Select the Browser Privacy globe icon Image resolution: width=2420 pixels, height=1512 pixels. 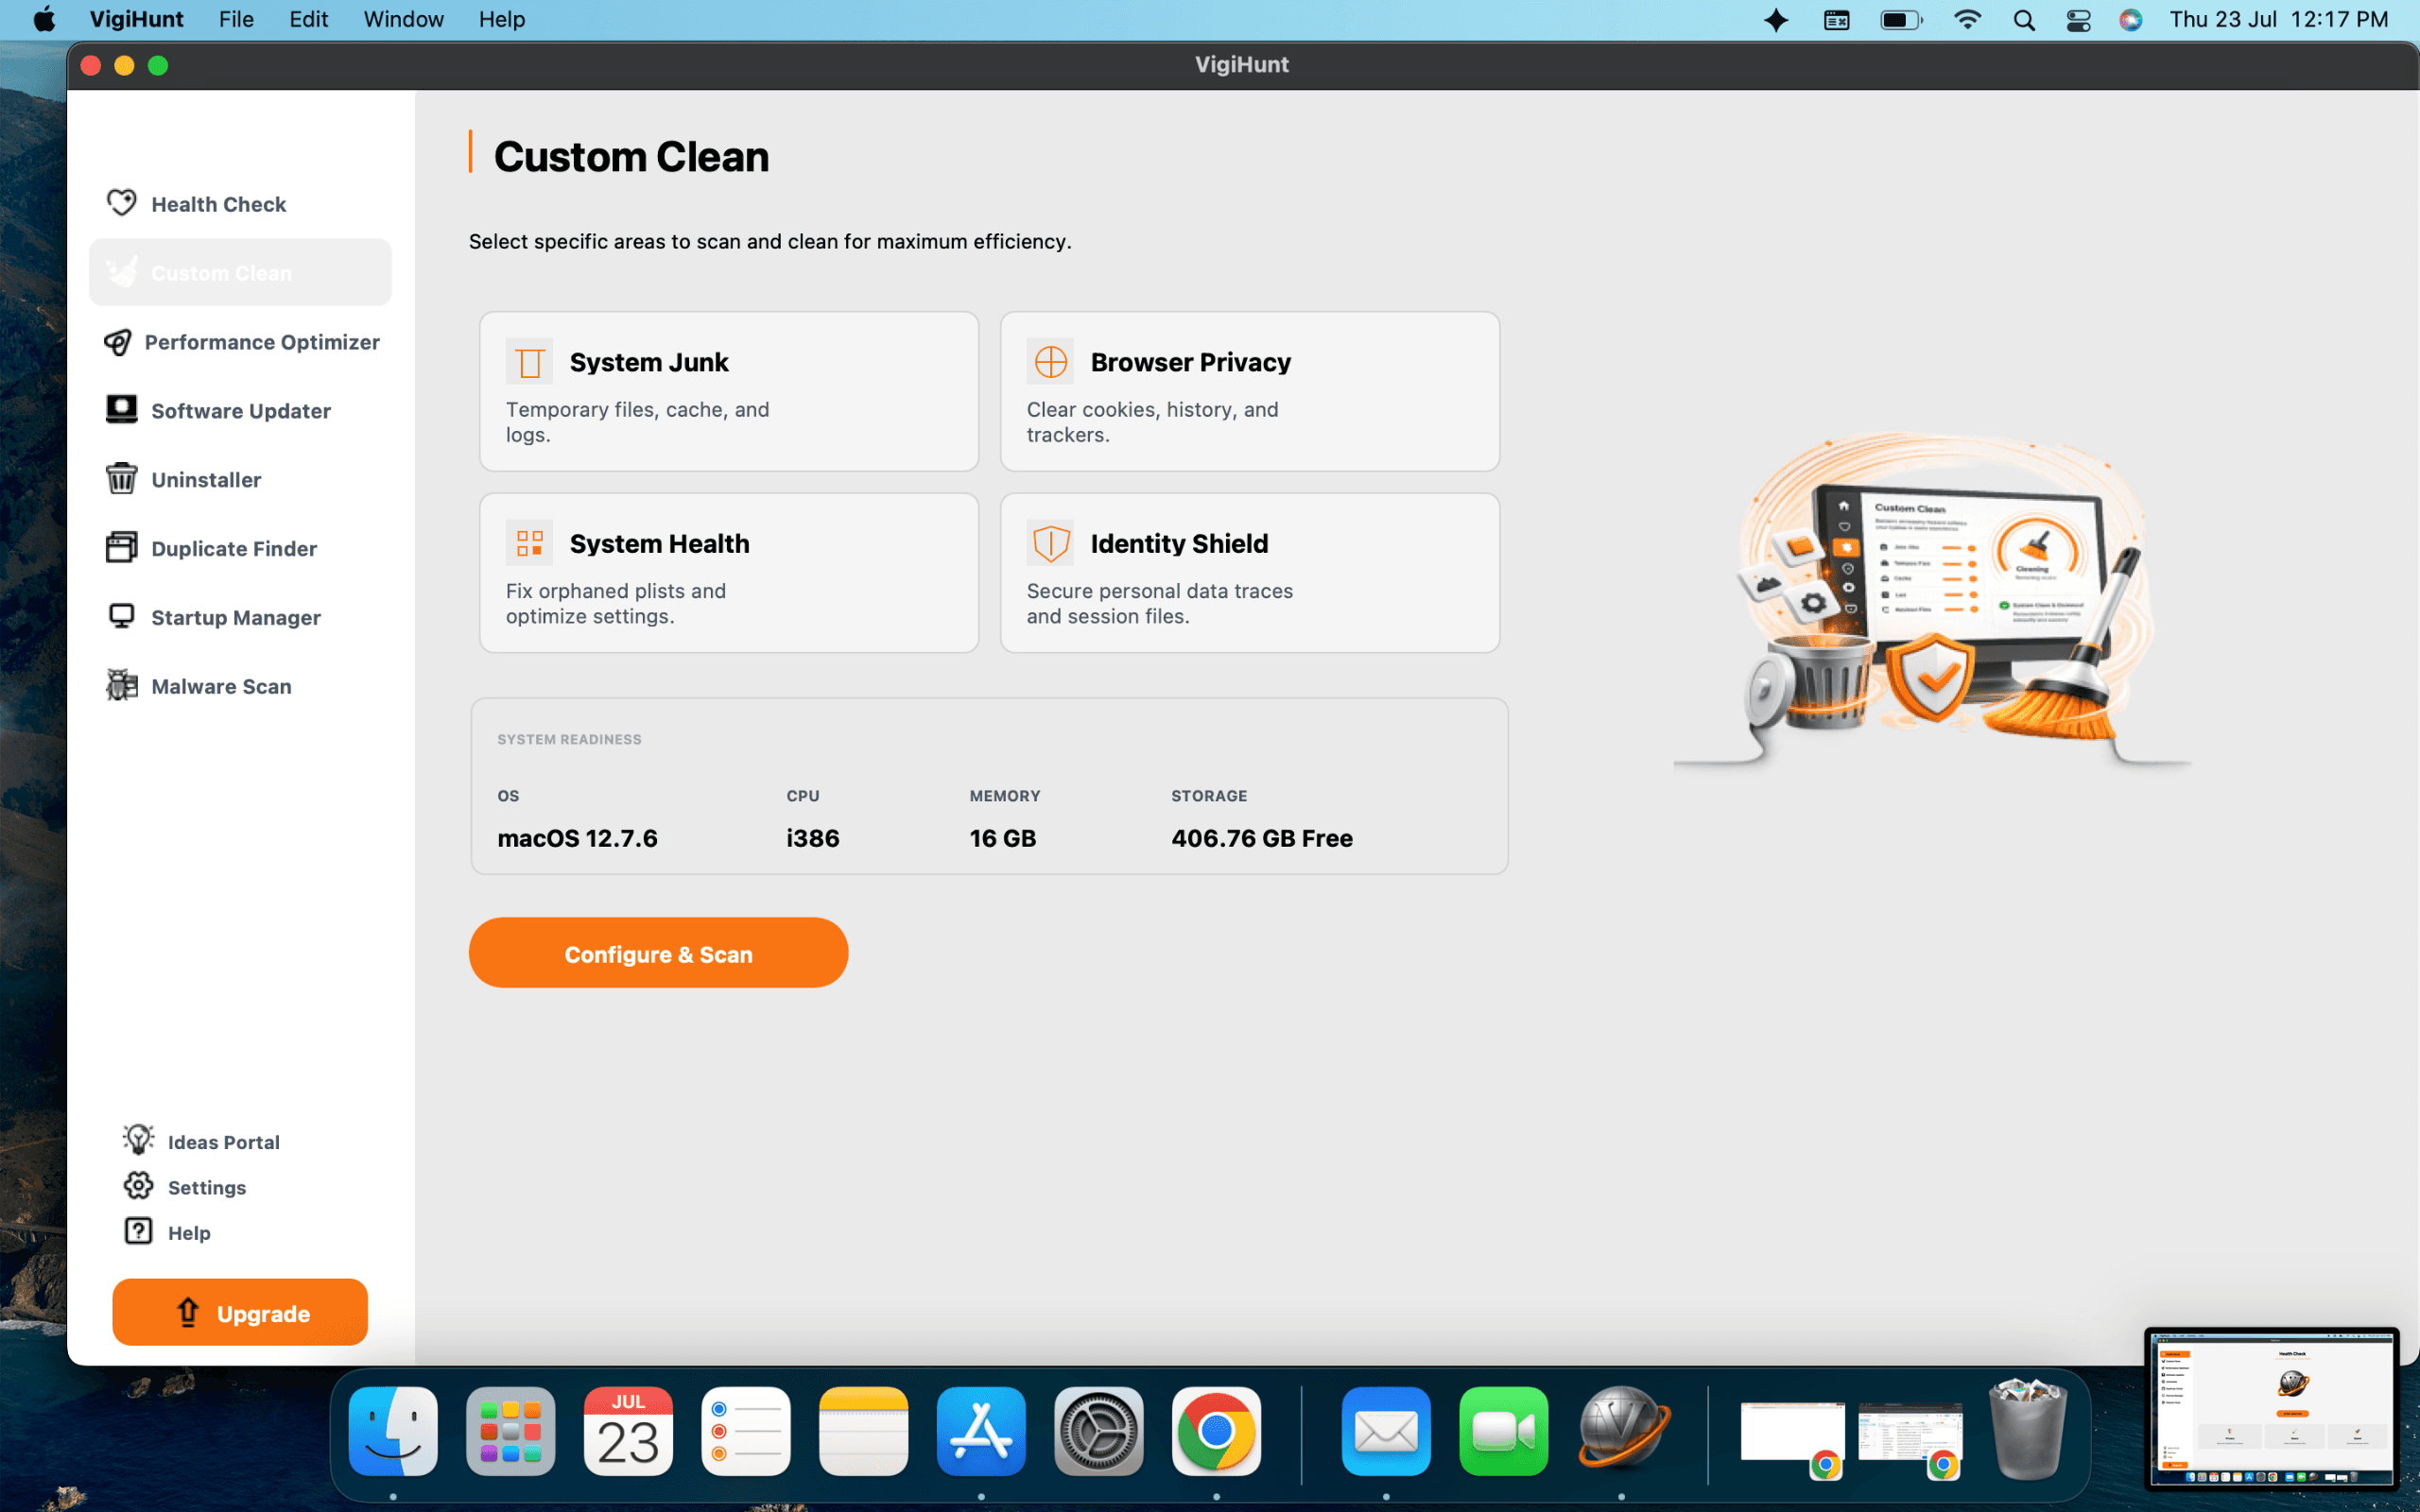[1050, 361]
